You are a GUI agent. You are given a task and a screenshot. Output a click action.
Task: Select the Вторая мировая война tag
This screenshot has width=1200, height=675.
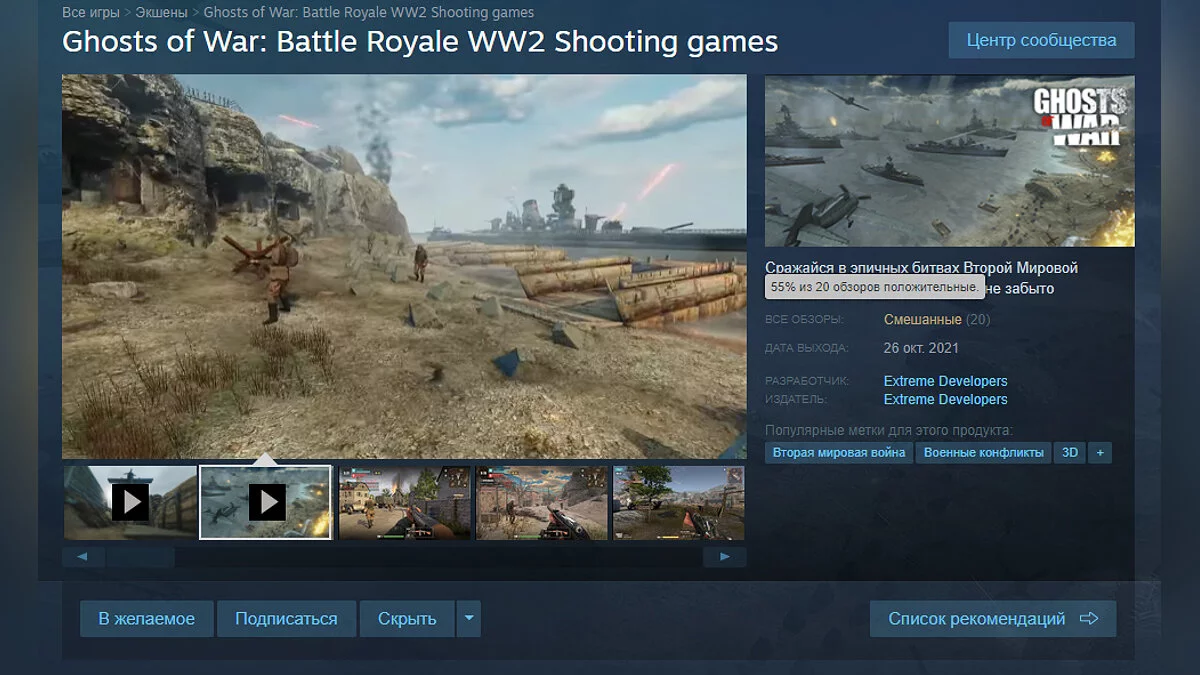coord(839,453)
